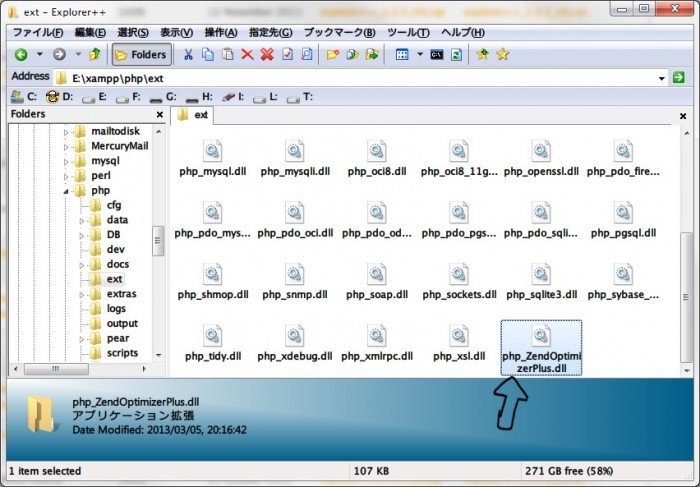This screenshot has width=700, height=487.
Task: Open the php_xdebug.dll file icon
Action: point(293,337)
